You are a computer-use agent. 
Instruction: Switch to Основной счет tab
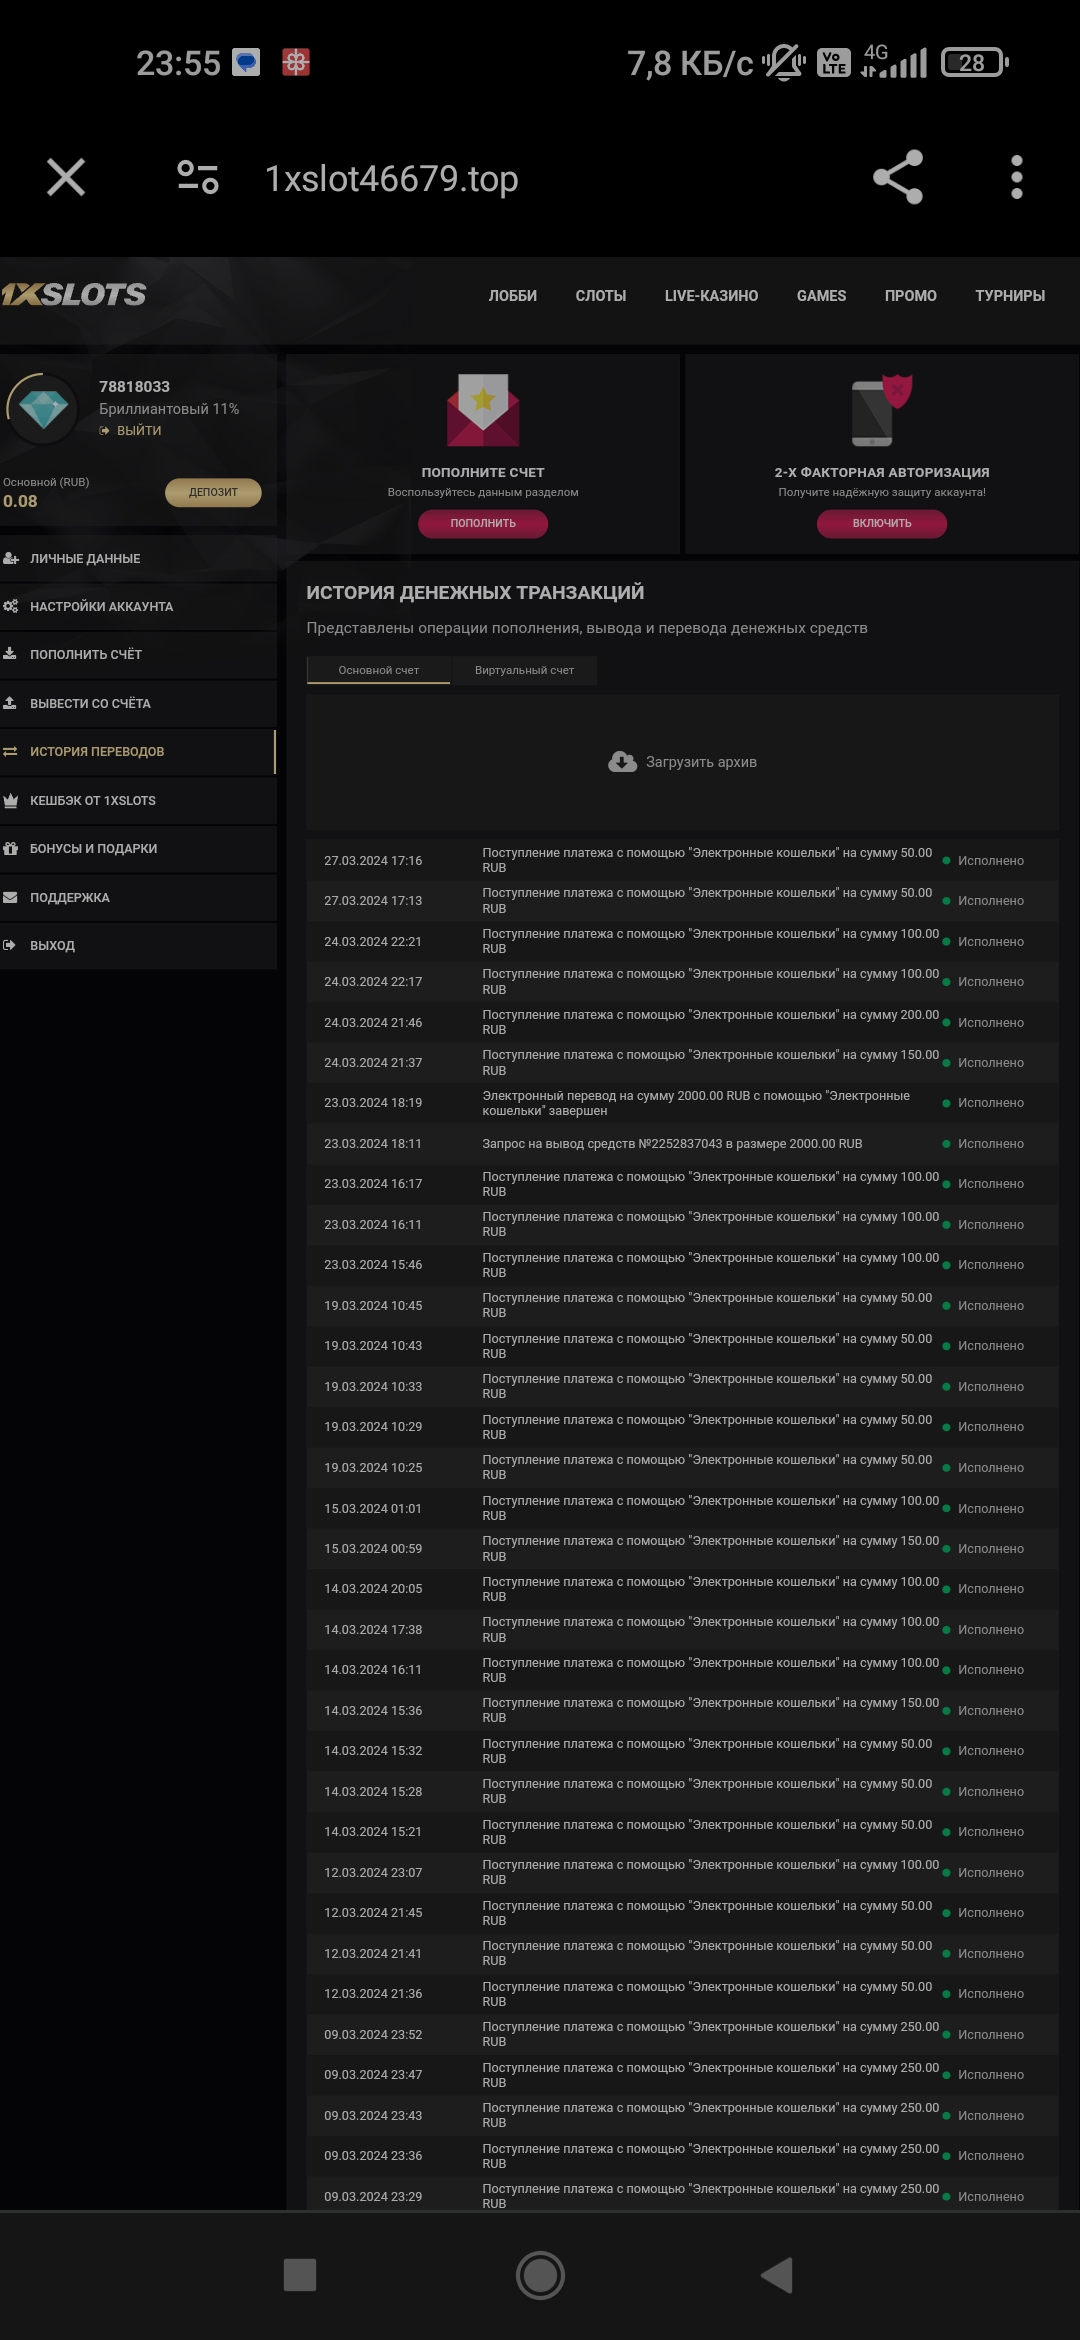click(378, 670)
